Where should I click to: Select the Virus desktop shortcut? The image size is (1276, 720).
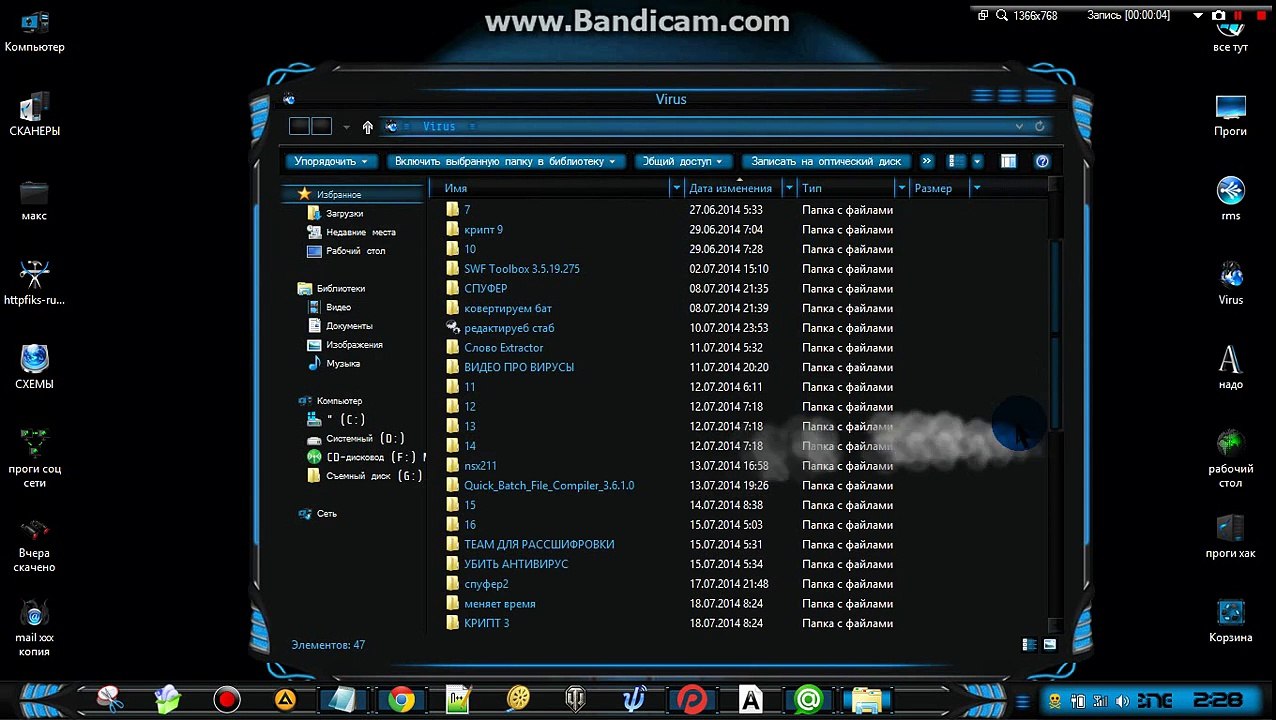(1230, 283)
